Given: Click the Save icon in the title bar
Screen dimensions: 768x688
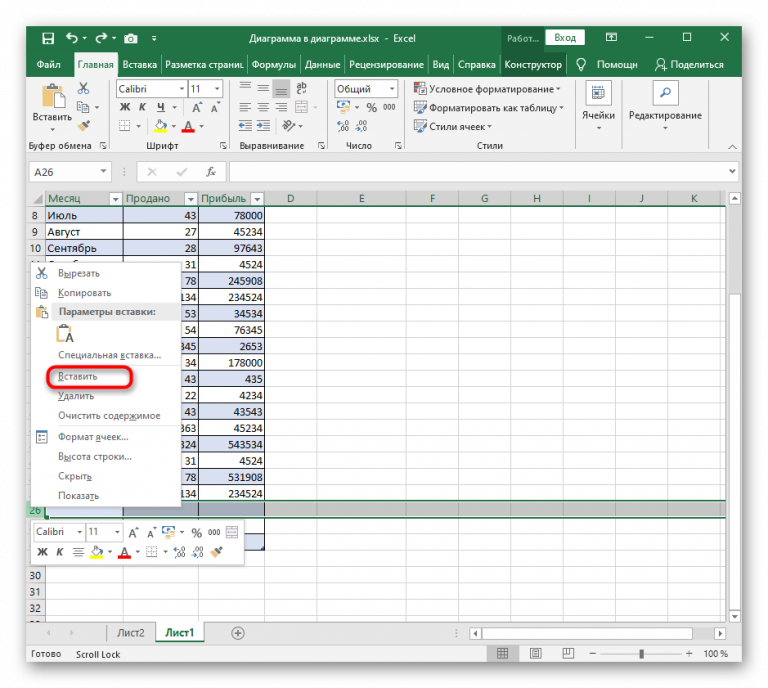Looking at the screenshot, I should tap(48, 38).
